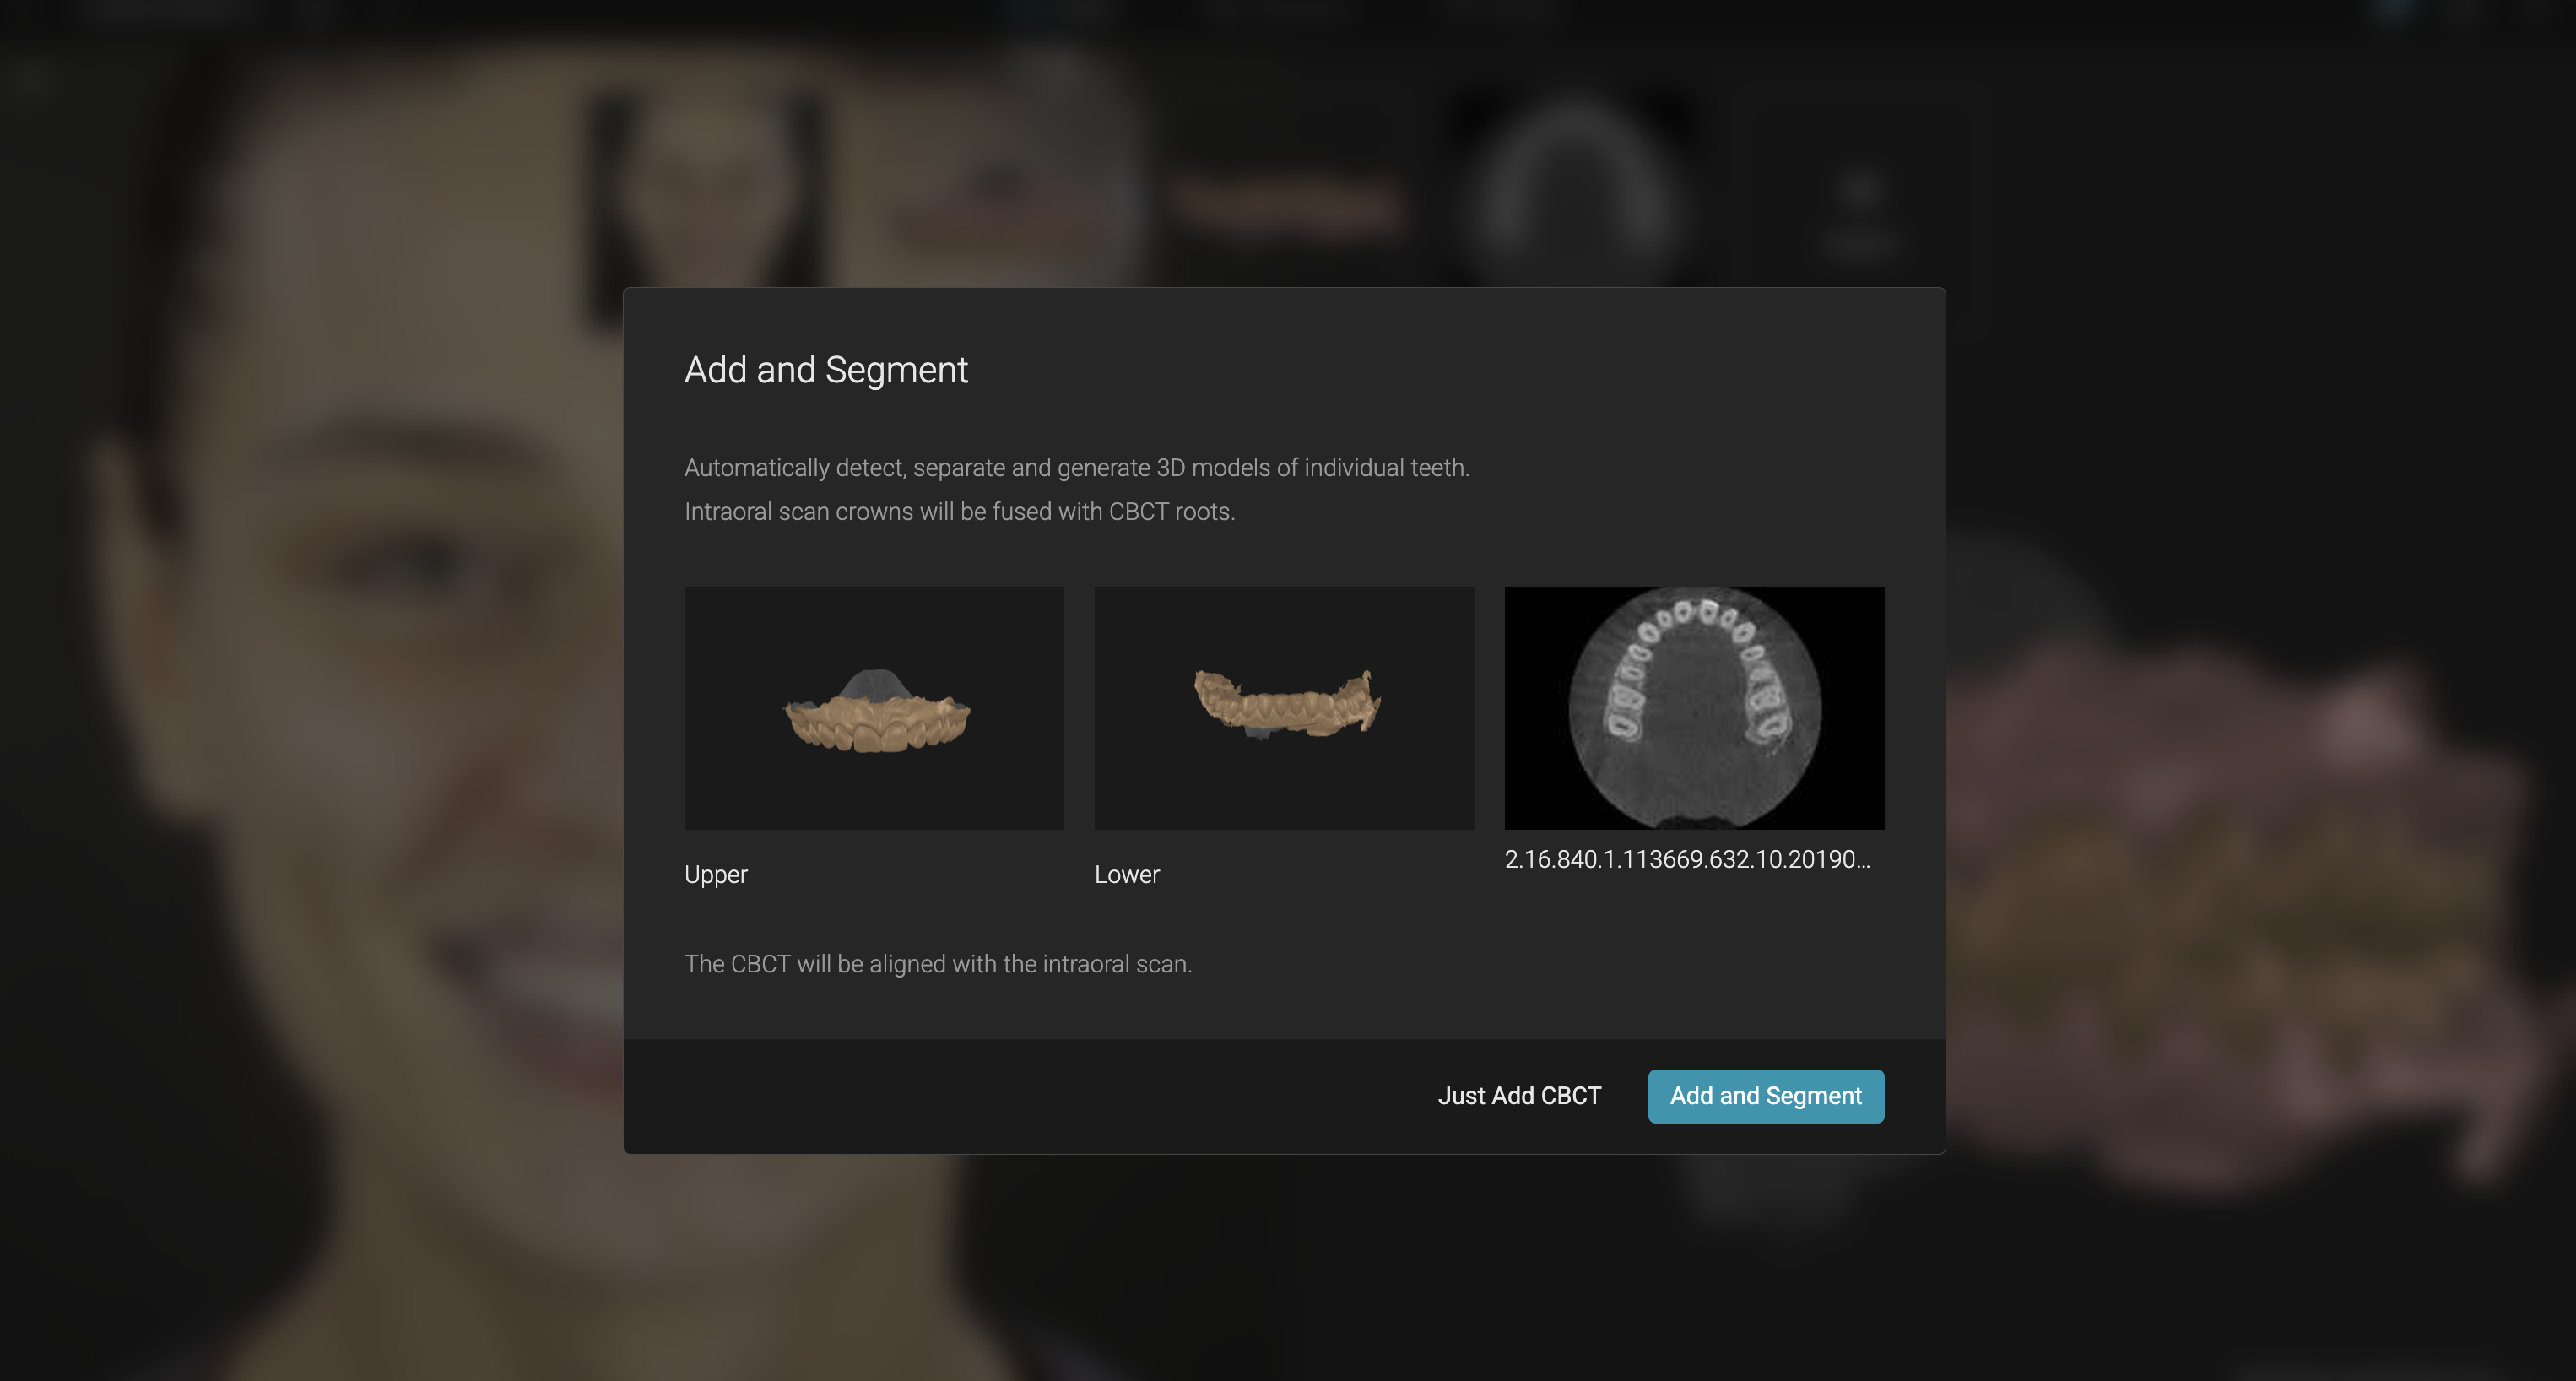Screen dimensions: 2576x1381
Task: Click the blurred arch-shaped CBCT thumbnail above dialog
Action: pos(1572,190)
